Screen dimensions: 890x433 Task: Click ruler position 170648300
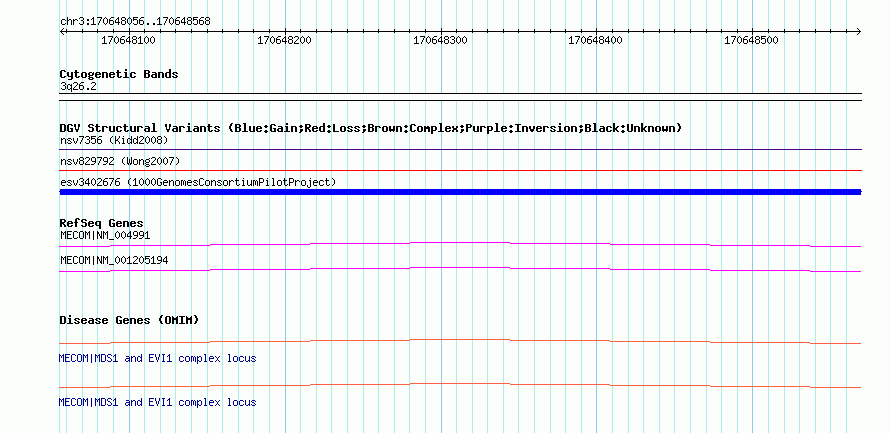point(440,41)
